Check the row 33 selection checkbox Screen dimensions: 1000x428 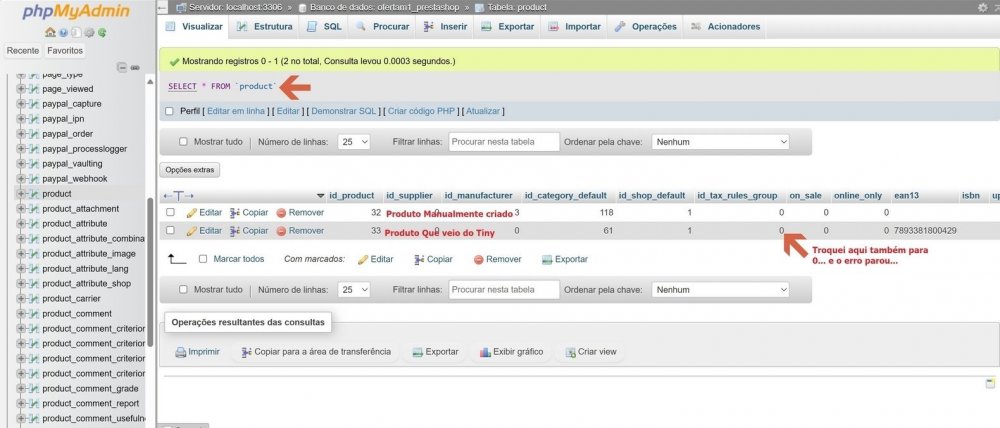pyautogui.click(x=170, y=231)
